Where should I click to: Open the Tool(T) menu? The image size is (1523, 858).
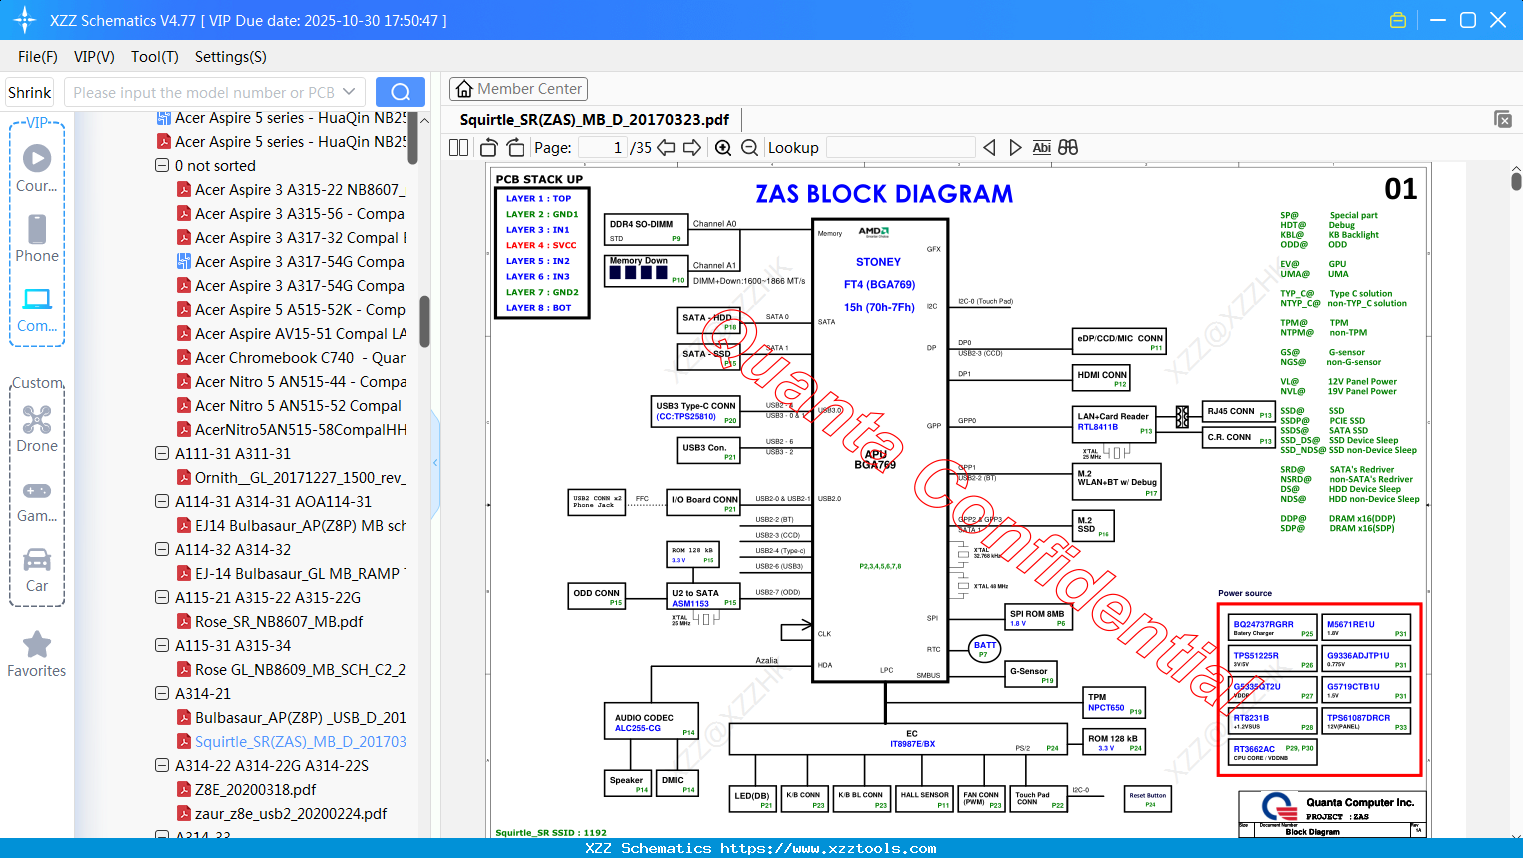(155, 57)
